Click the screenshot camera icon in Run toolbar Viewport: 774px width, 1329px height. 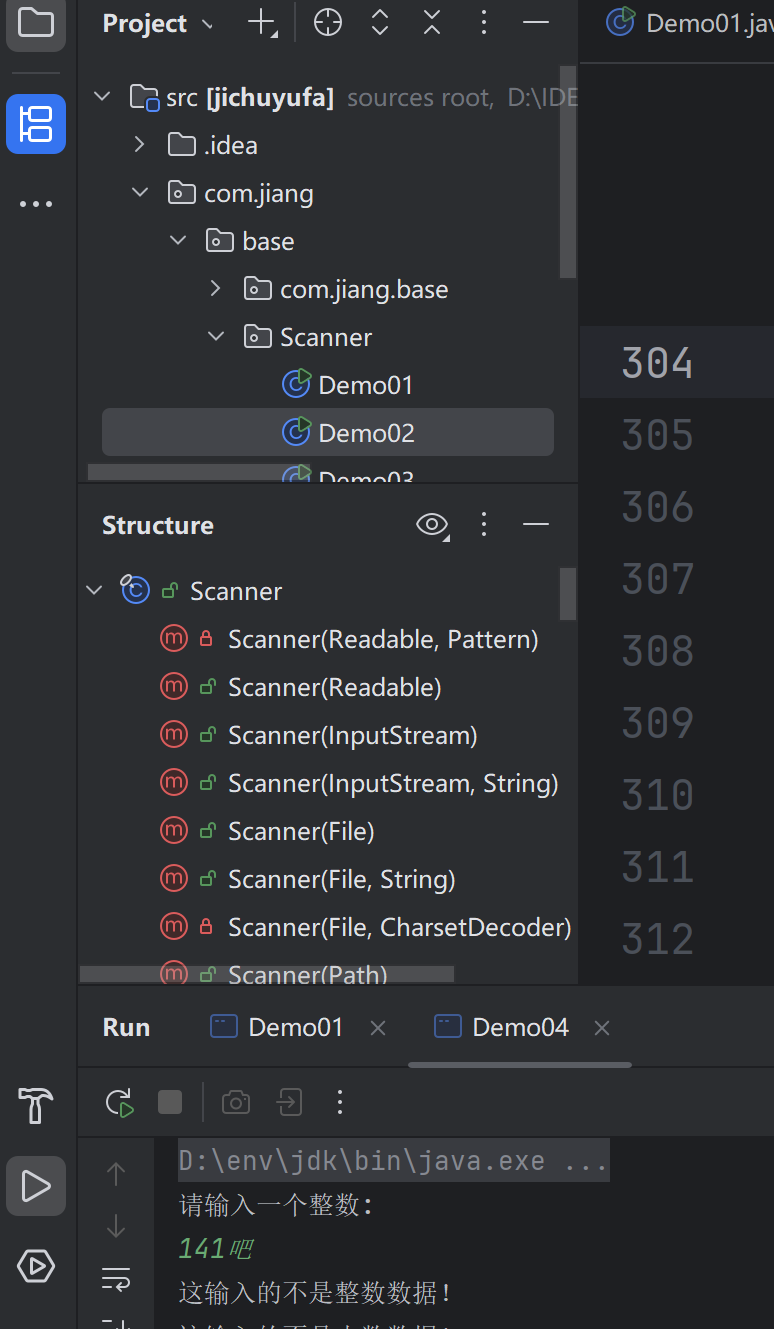click(236, 1102)
